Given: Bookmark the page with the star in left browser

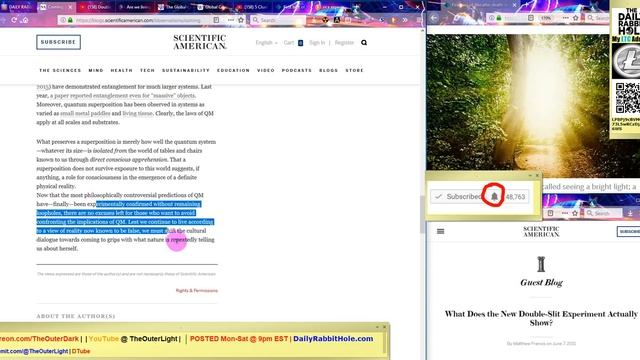Looking at the screenshot, I should [x=241, y=20].
